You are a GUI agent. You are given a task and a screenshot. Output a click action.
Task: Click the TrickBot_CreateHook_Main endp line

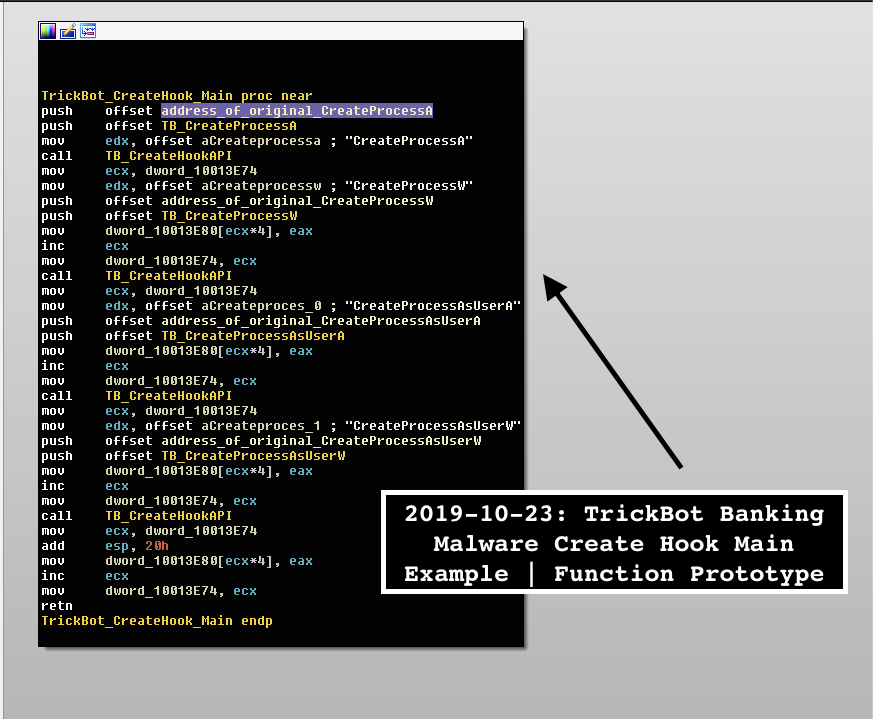(157, 621)
